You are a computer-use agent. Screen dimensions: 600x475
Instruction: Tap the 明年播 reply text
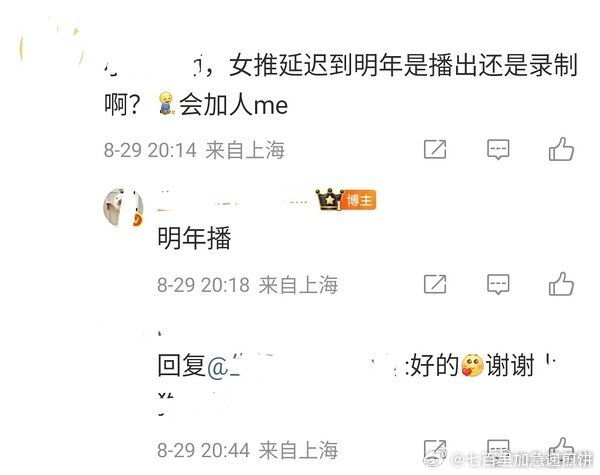[194, 238]
